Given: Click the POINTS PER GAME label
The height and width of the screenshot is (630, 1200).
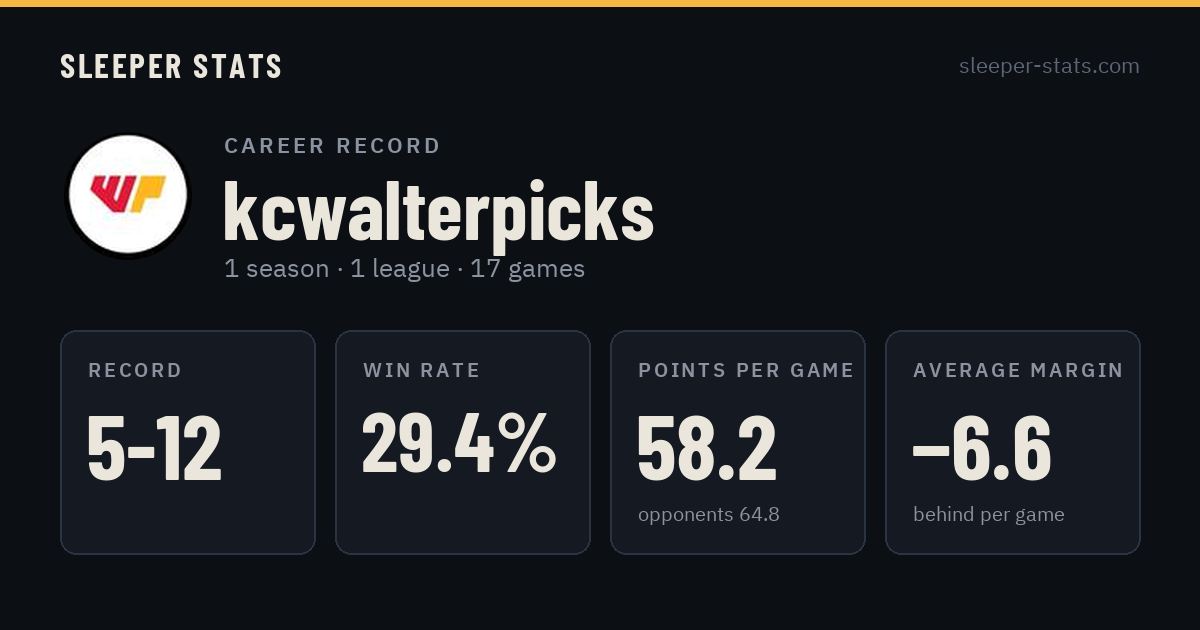Looking at the screenshot, I should (746, 371).
